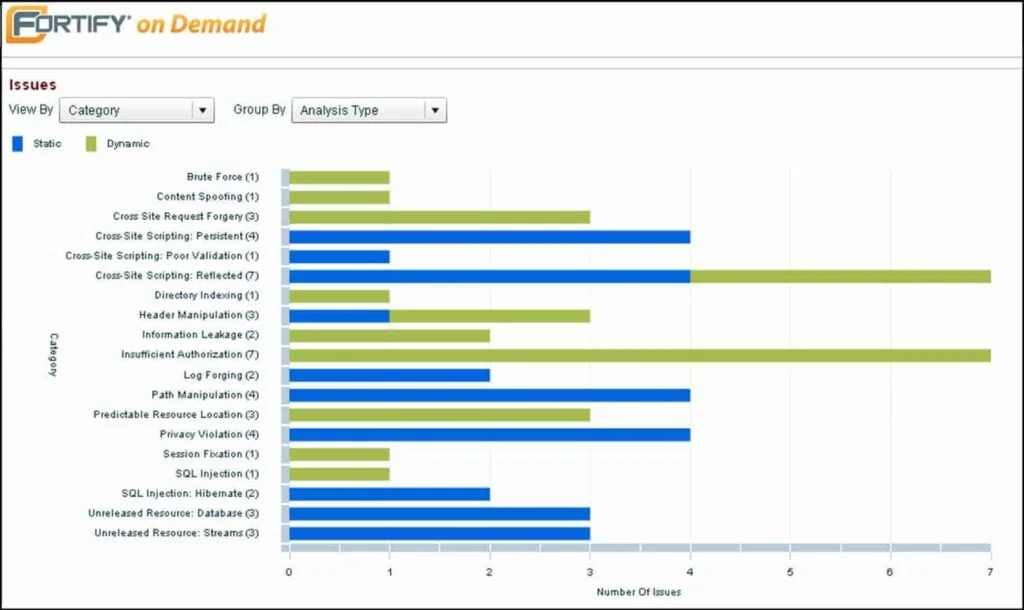1024x610 pixels.
Task: Click the Group By dropdown arrow
Action: 435,110
